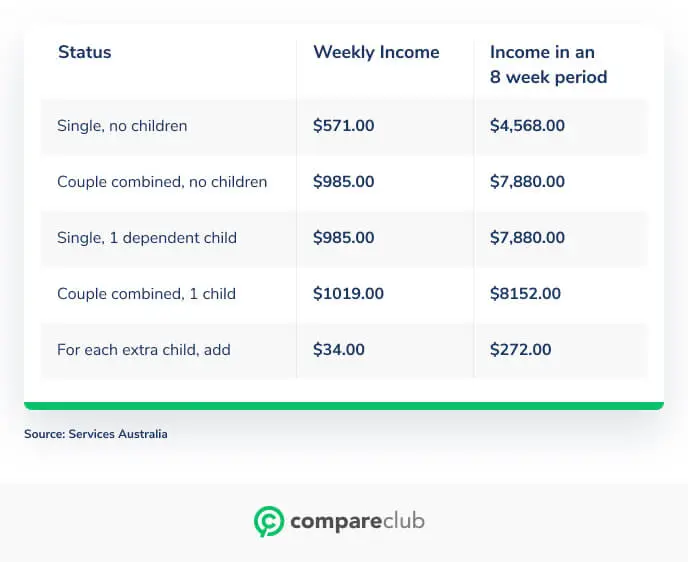Click the Couple combined, no children label
This screenshot has height=562, width=688.
tap(162, 182)
